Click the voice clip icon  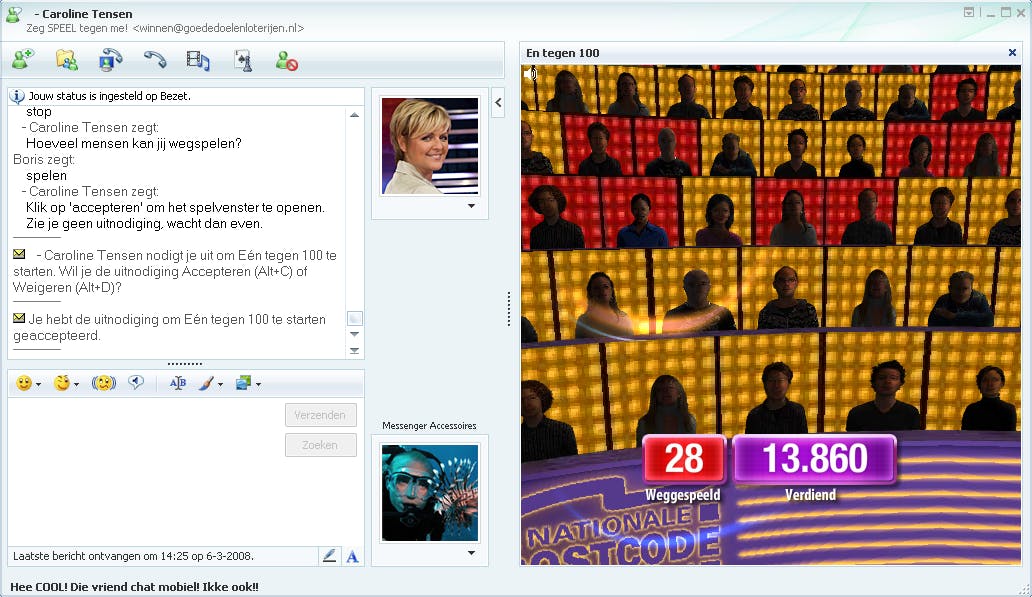(x=136, y=382)
